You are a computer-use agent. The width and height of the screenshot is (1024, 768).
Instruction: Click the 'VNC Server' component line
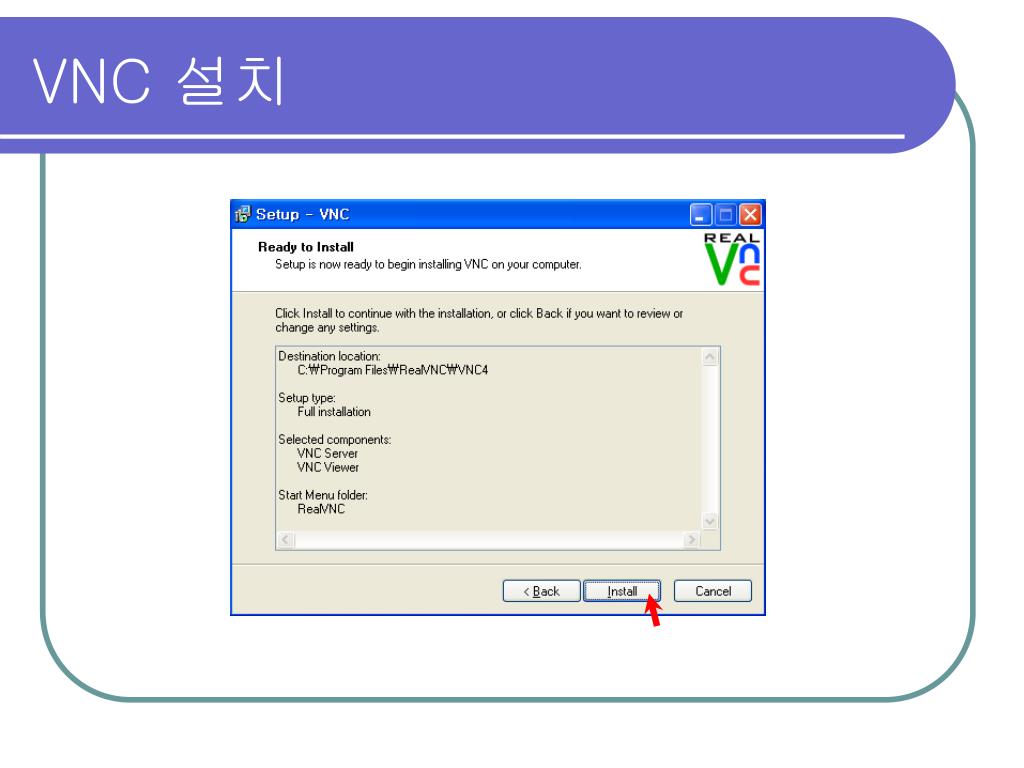pyautogui.click(x=327, y=453)
